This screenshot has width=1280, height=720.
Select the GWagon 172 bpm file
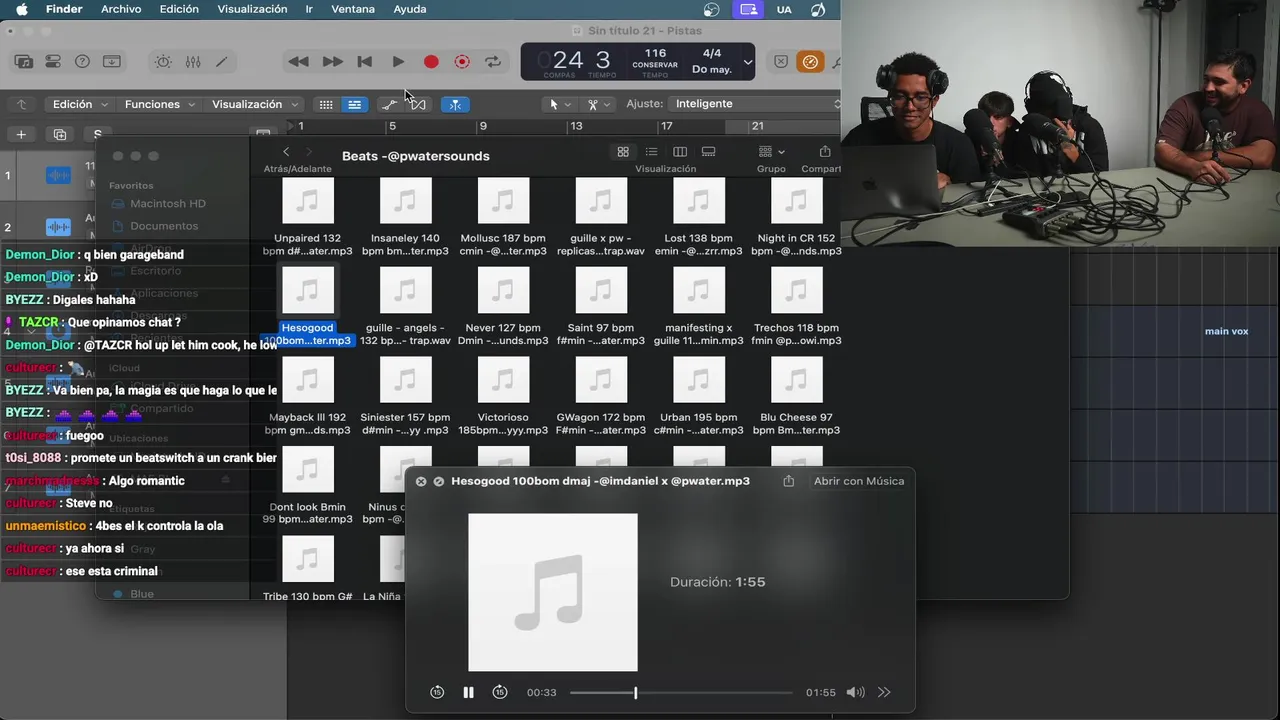601,397
